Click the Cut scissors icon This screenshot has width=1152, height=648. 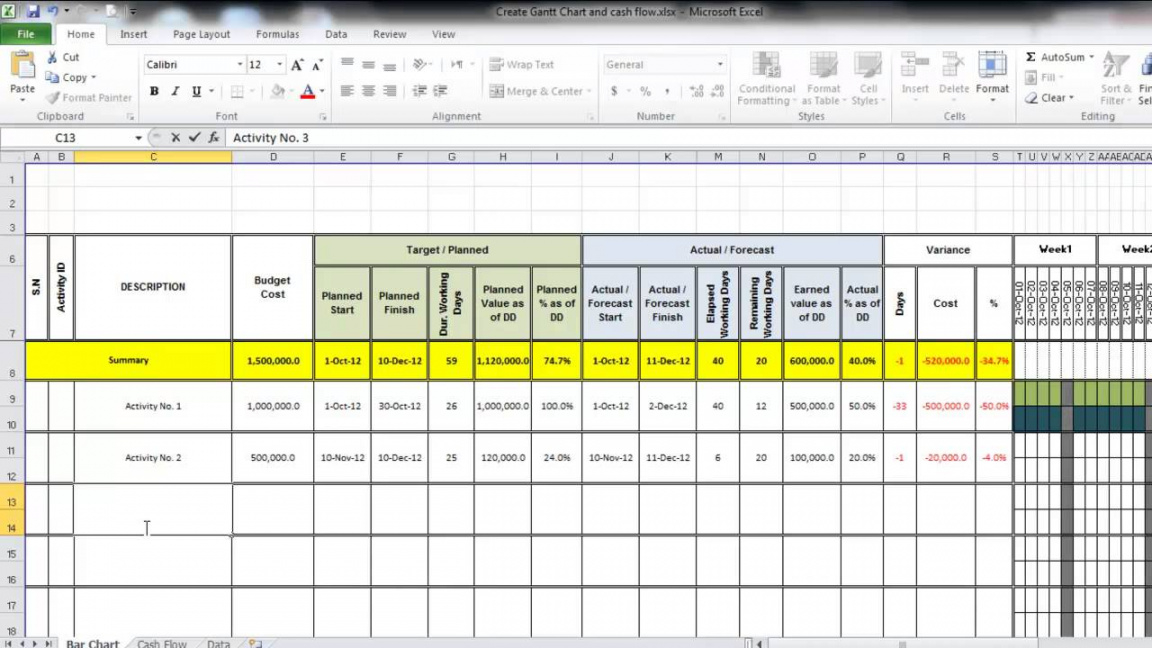click(52, 58)
